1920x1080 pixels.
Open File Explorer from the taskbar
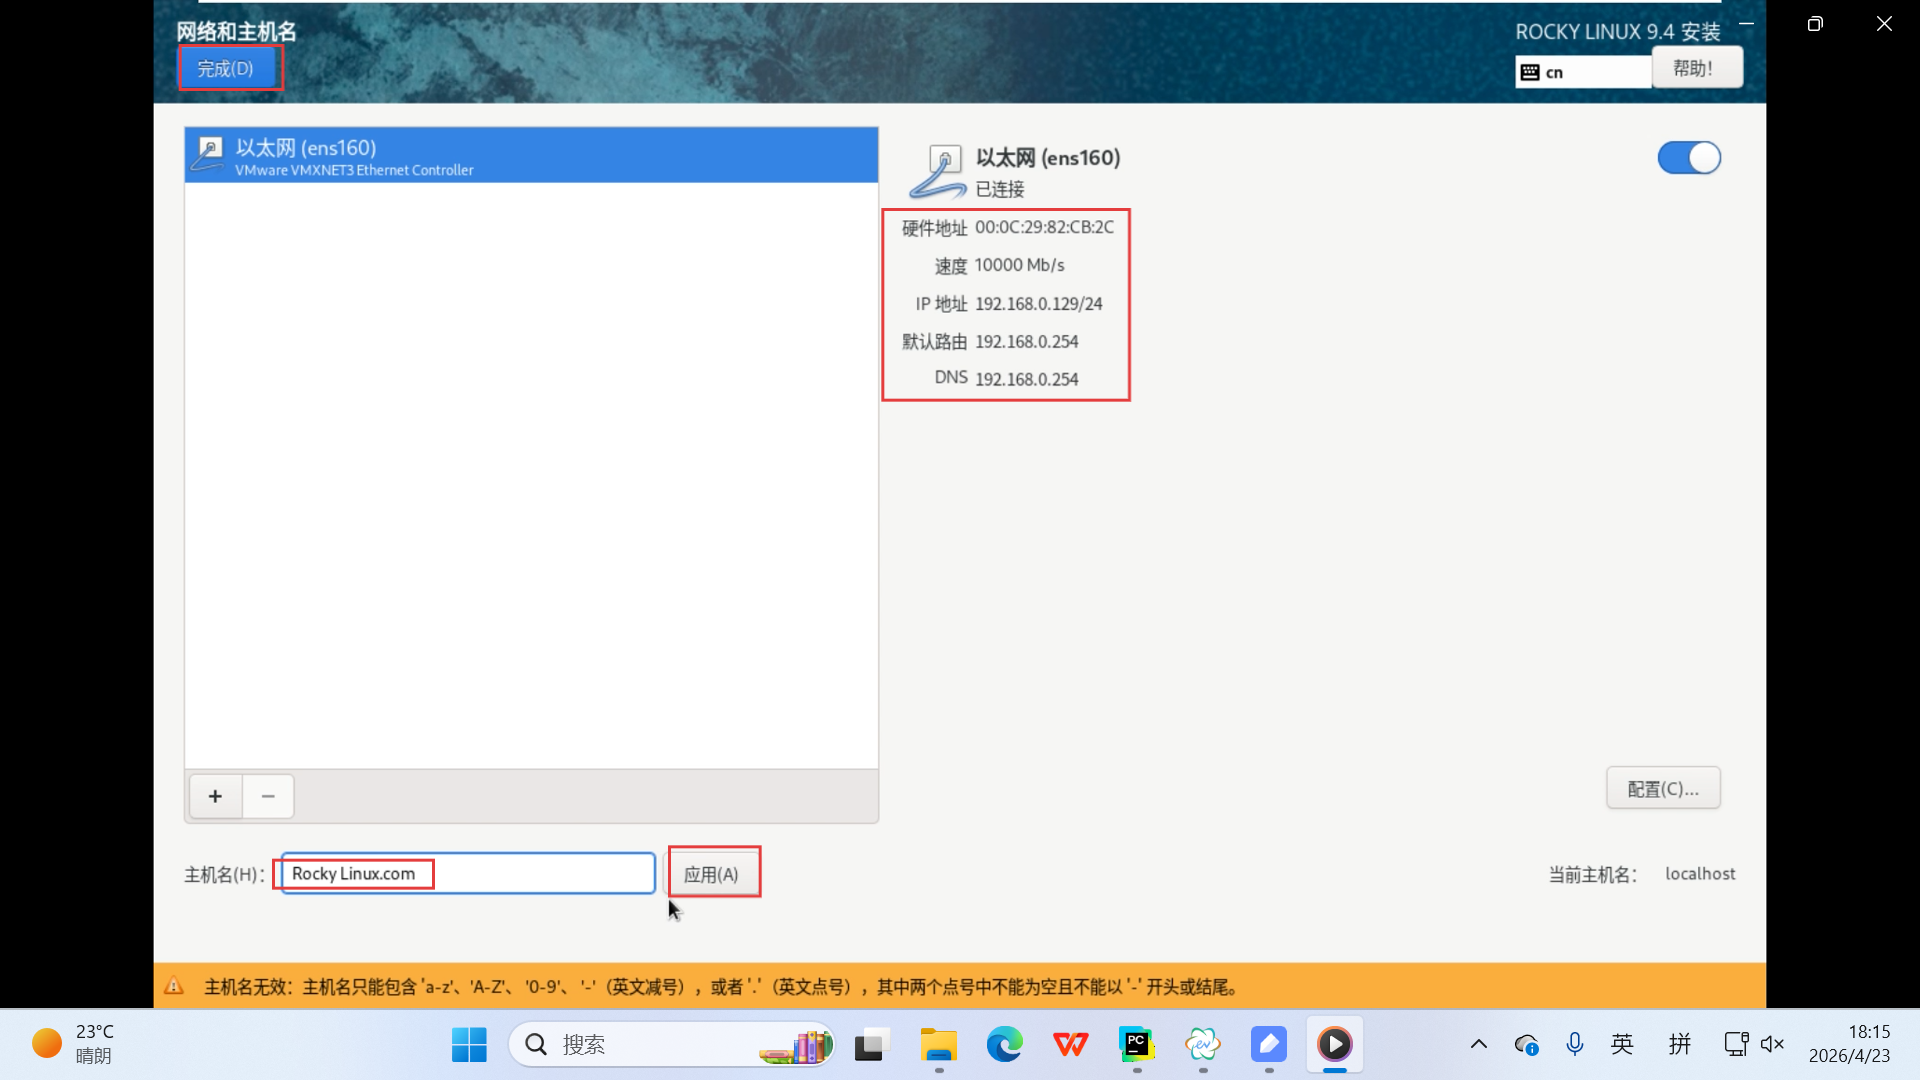[938, 1045]
